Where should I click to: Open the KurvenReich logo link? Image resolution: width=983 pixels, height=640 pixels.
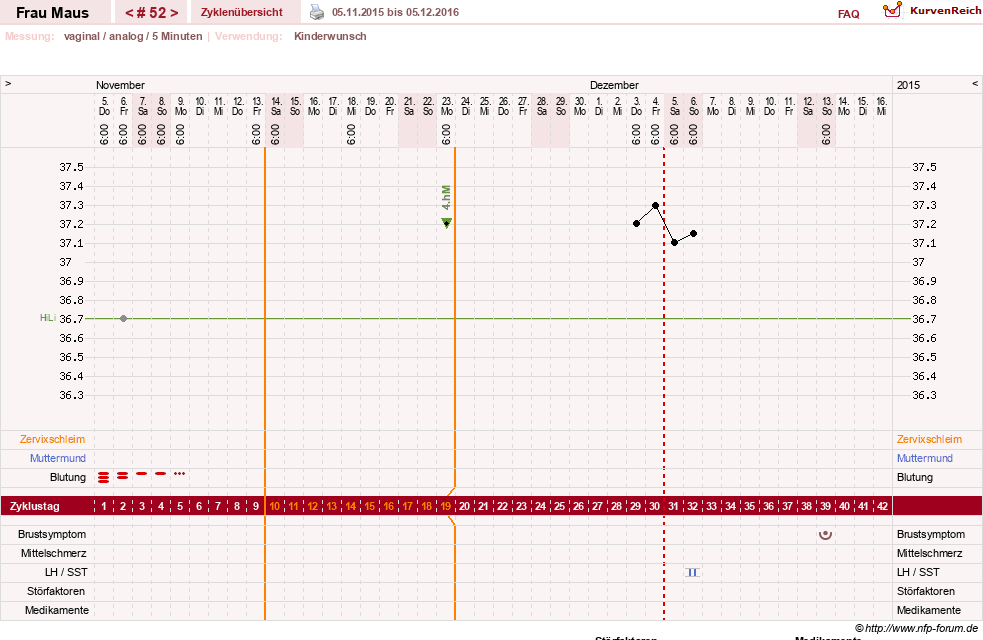(932, 11)
